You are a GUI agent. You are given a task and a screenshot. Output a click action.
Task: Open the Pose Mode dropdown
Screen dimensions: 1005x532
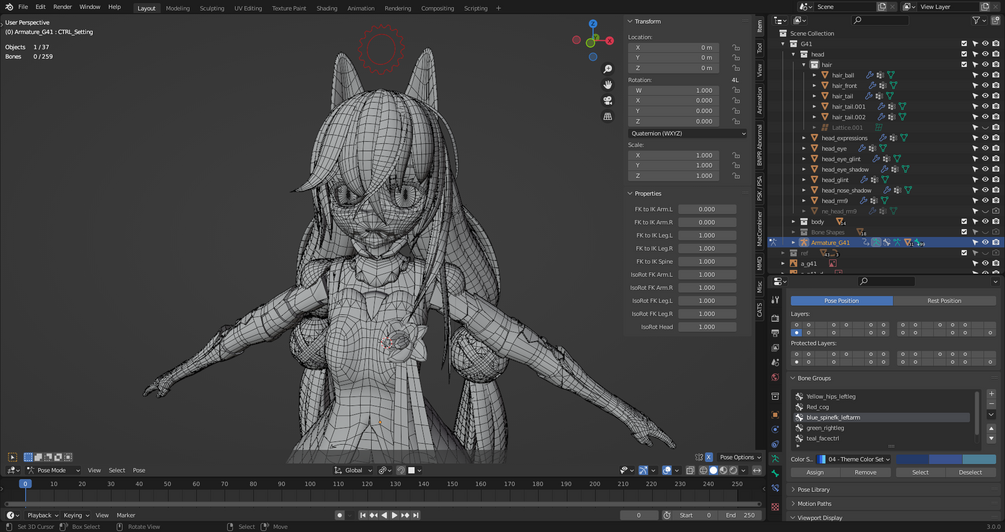click(x=53, y=470)
